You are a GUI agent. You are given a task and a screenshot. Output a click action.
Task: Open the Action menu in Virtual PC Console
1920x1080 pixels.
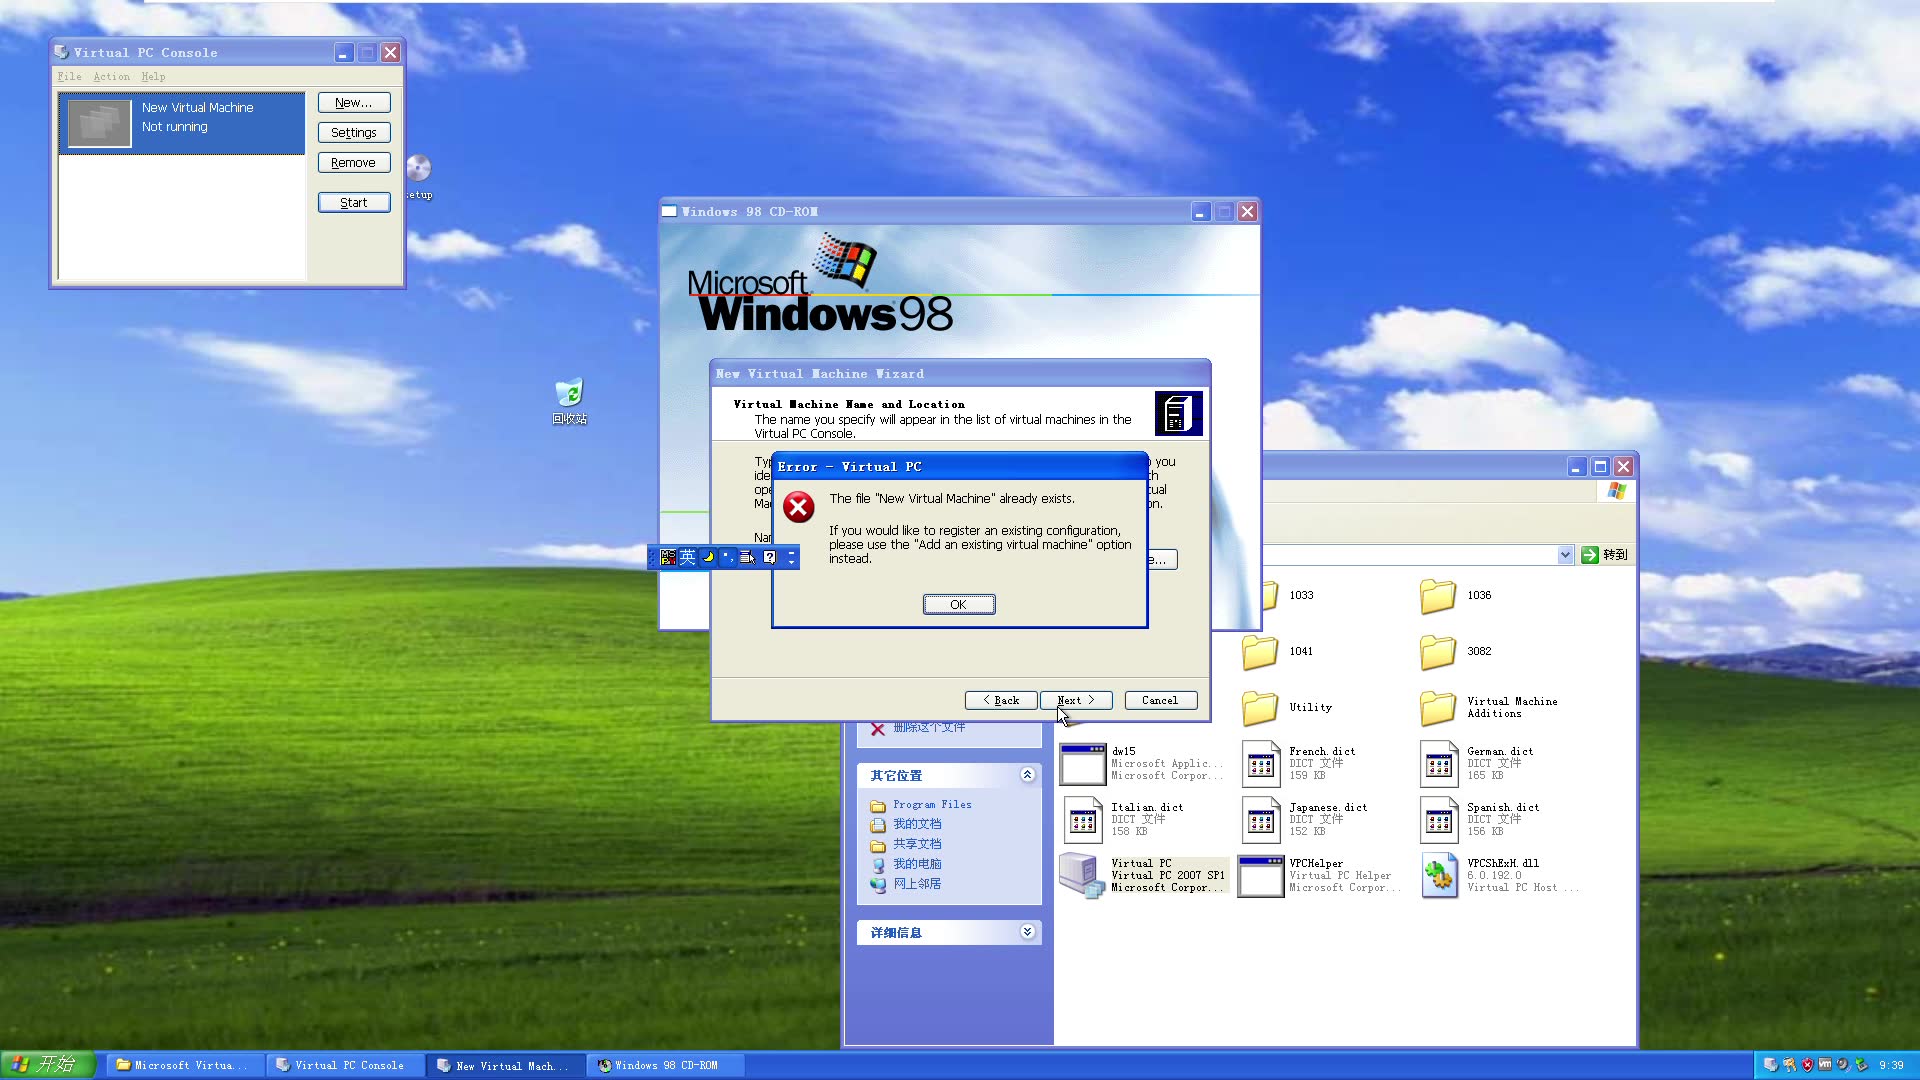(x=111, y=76)
